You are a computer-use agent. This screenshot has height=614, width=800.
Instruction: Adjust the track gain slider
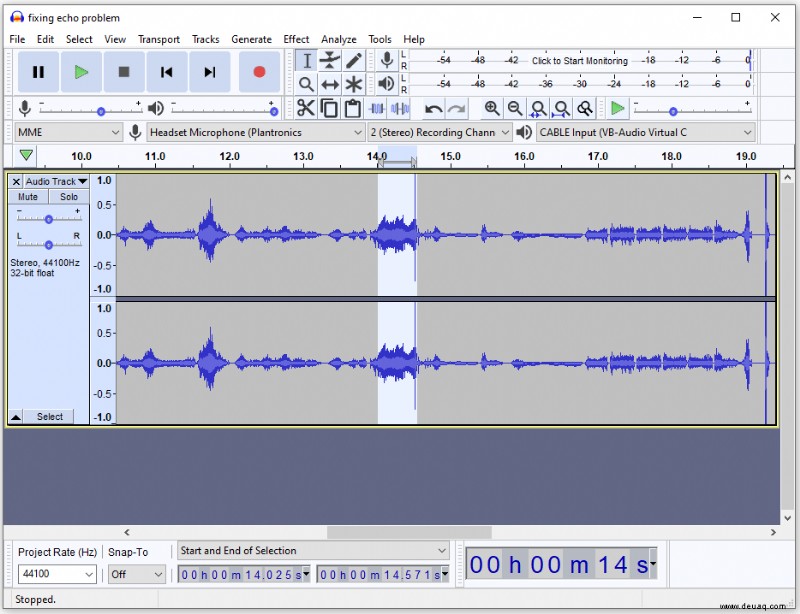tap(48, 219)
